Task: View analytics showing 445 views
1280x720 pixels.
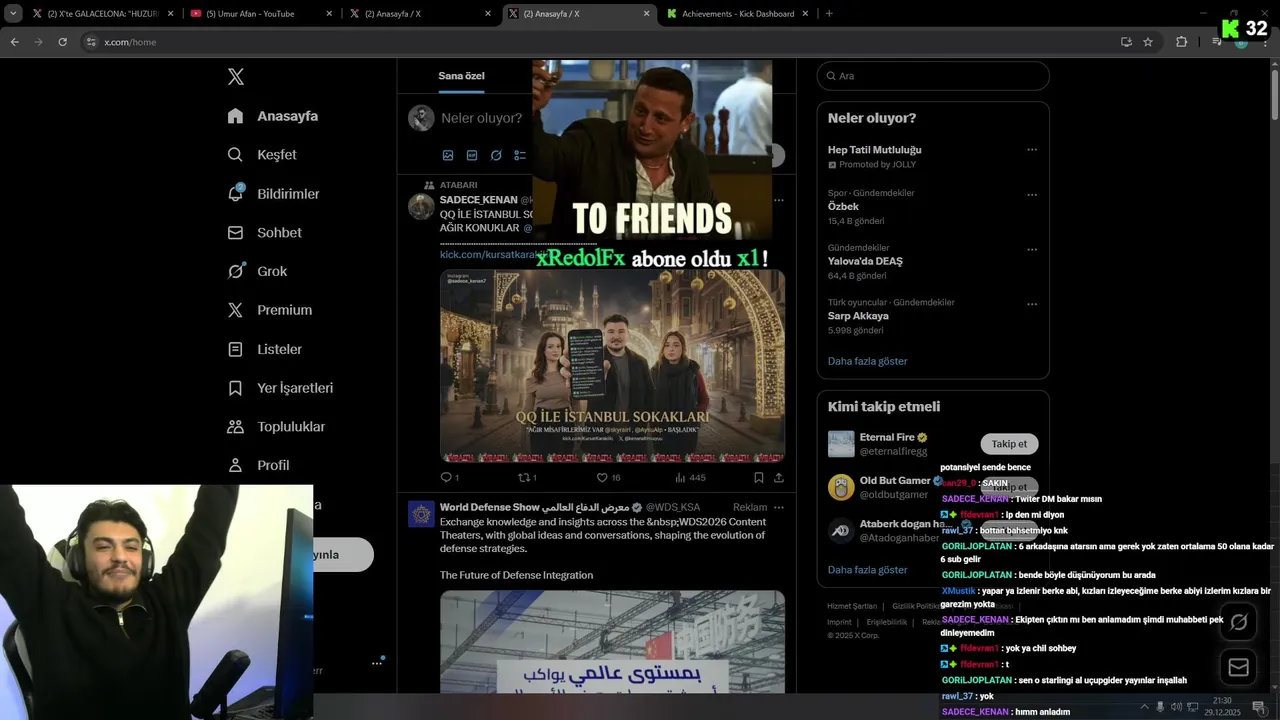Action: point(690,478)
